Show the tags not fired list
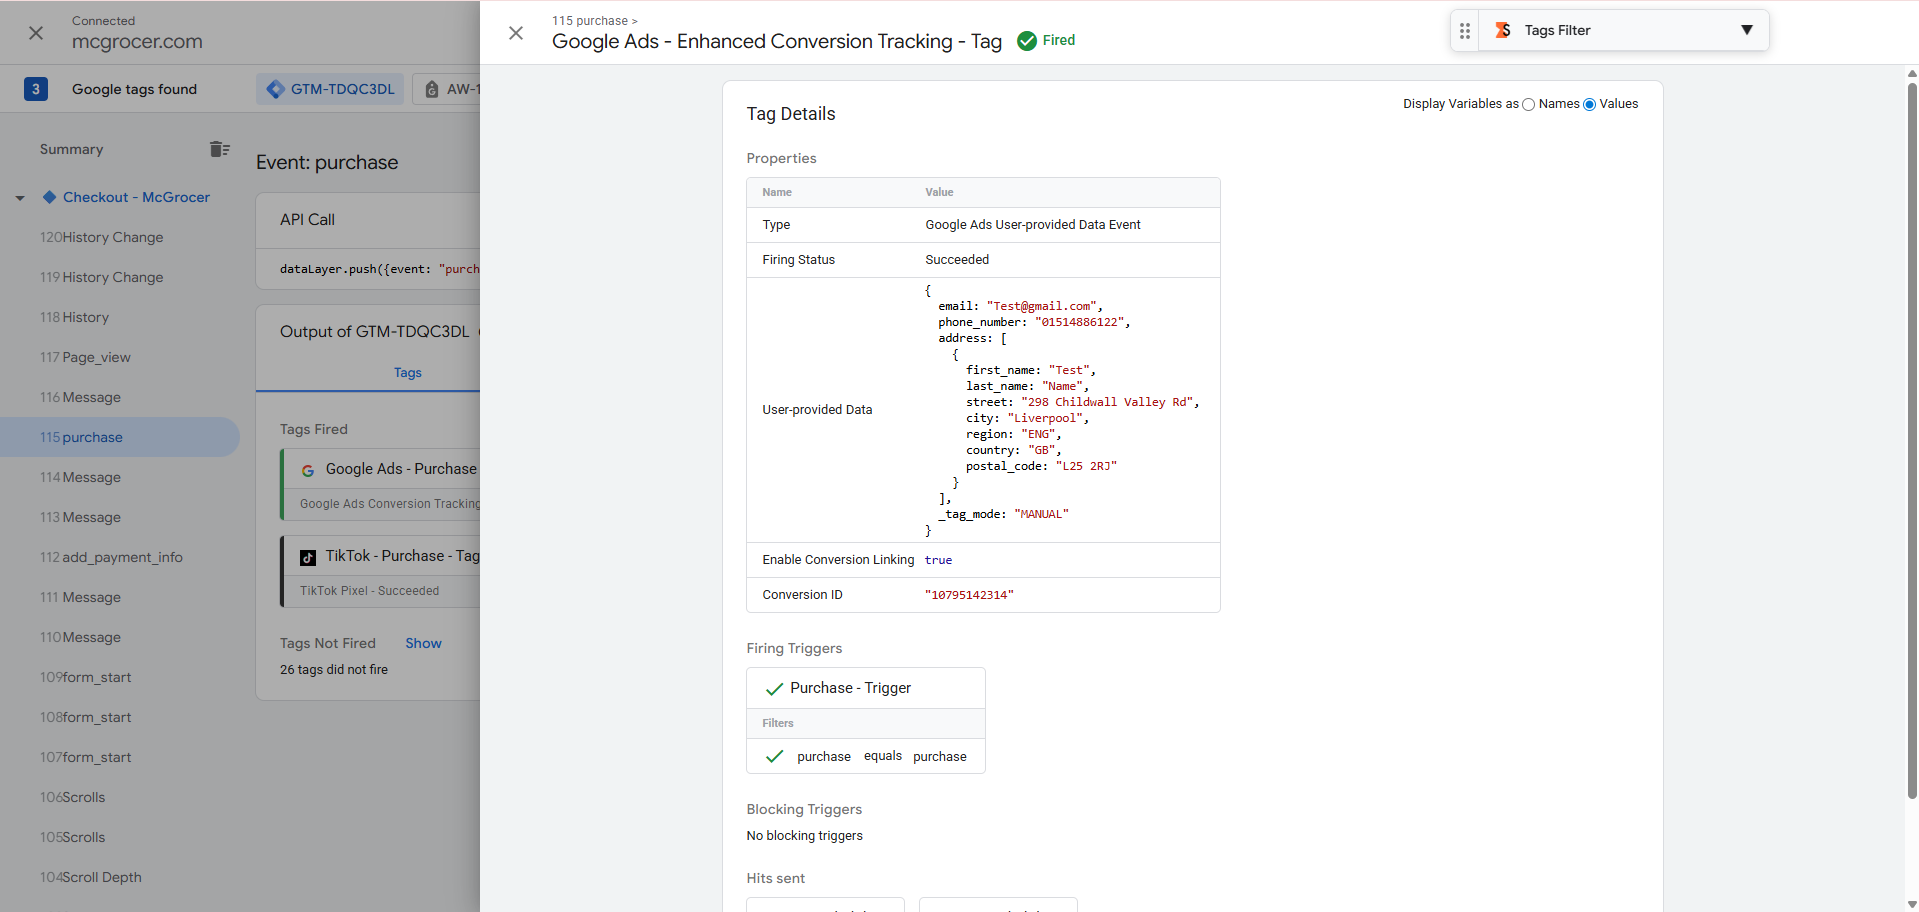 click(x=423, y=643)
